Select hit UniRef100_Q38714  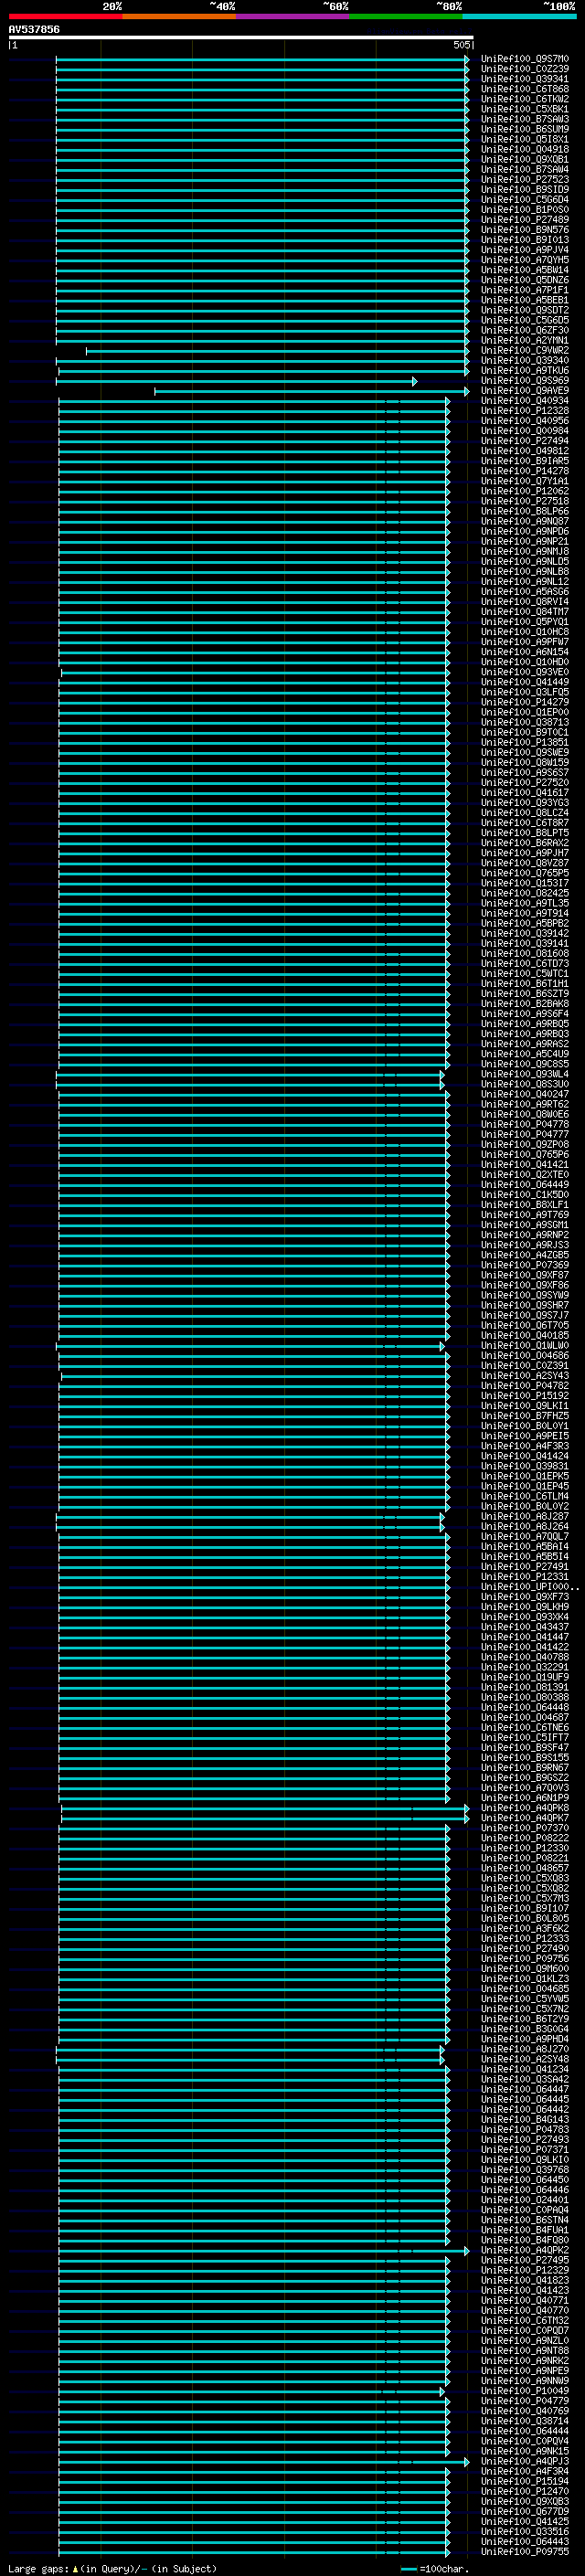click(x=524, y=2421)
